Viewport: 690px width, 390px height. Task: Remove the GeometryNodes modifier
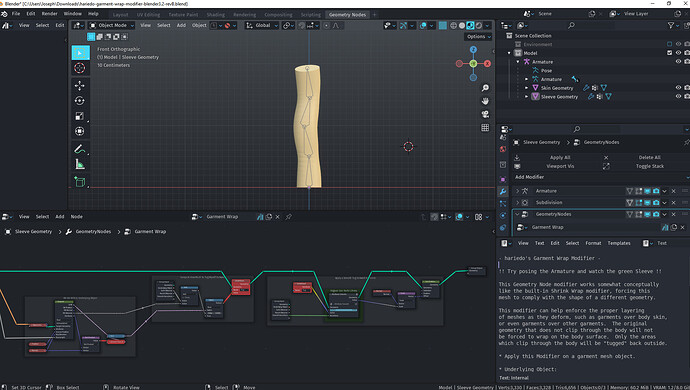pyautogui.click(x=673, y=214)
